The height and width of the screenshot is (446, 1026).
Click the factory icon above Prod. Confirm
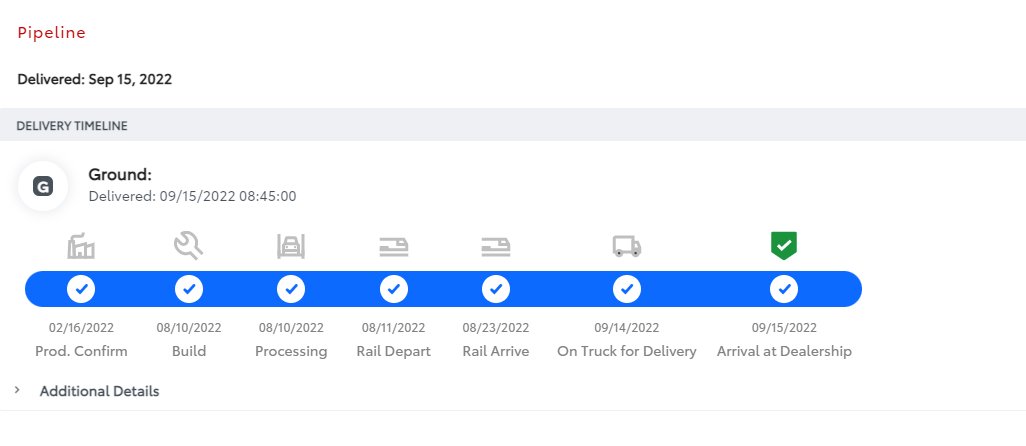(x=81, y=246)
